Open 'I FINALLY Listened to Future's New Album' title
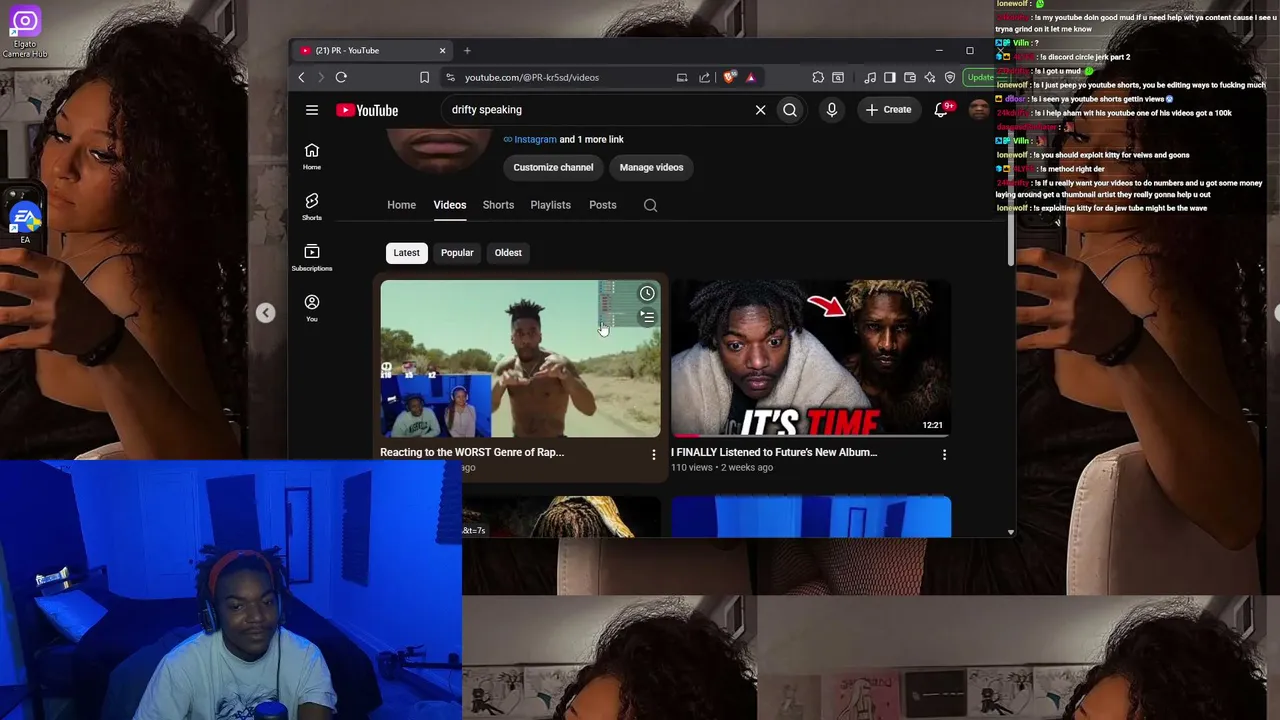1280x720 pixels. coord(774,452)
